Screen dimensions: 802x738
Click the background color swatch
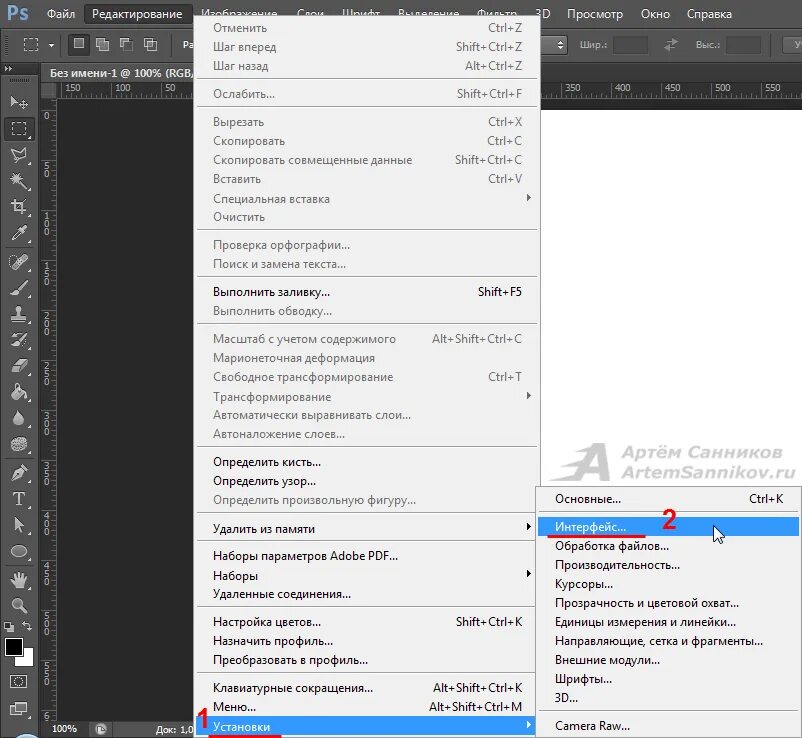click(x=27, y=659)
